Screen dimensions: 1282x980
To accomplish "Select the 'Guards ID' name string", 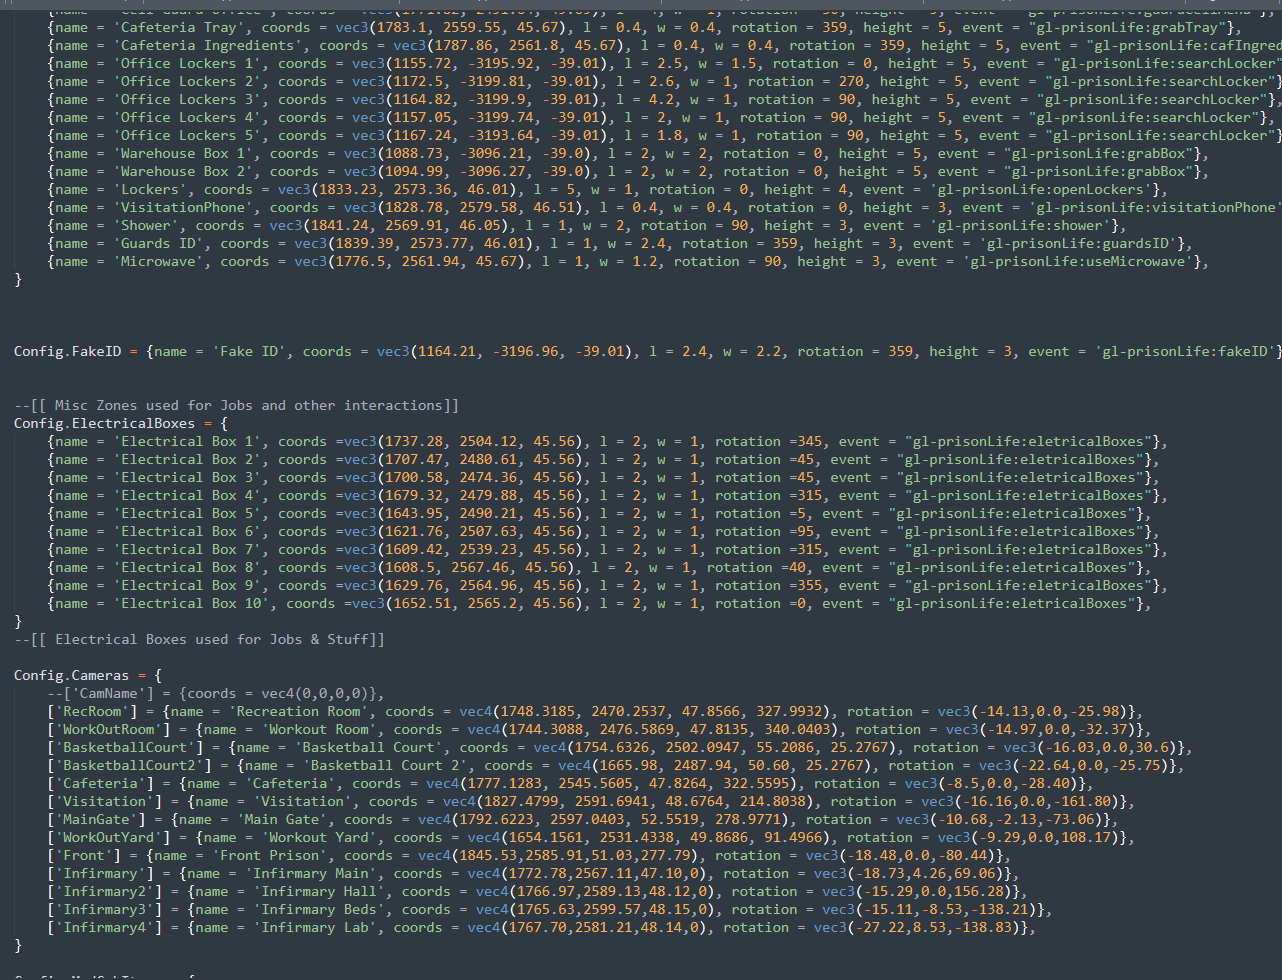I will click(159, 243).
